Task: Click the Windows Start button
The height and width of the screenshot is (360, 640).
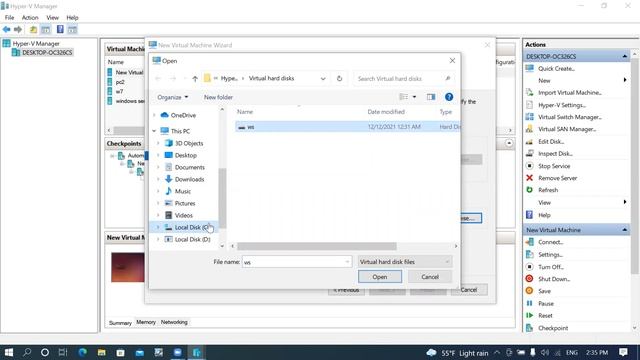Action: click(x=9, y=352)
